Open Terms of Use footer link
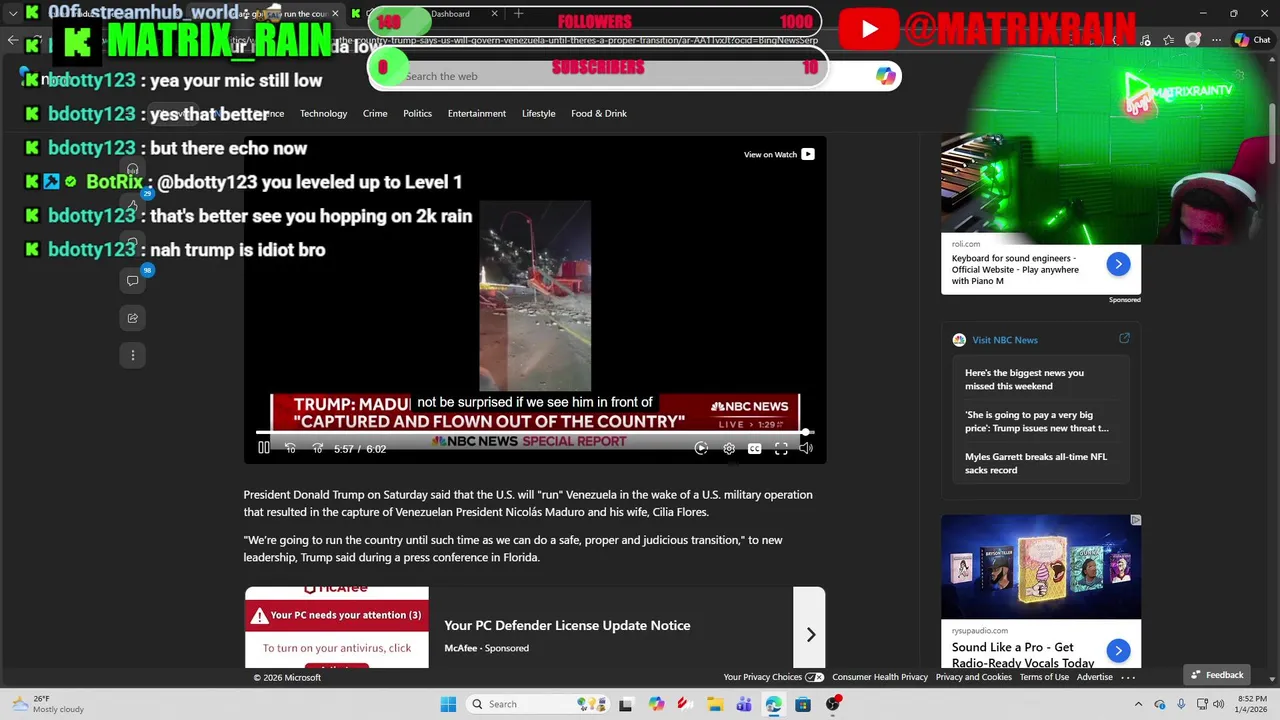This screenshot has width=1280, height=720. click(x=1044, y=677)
